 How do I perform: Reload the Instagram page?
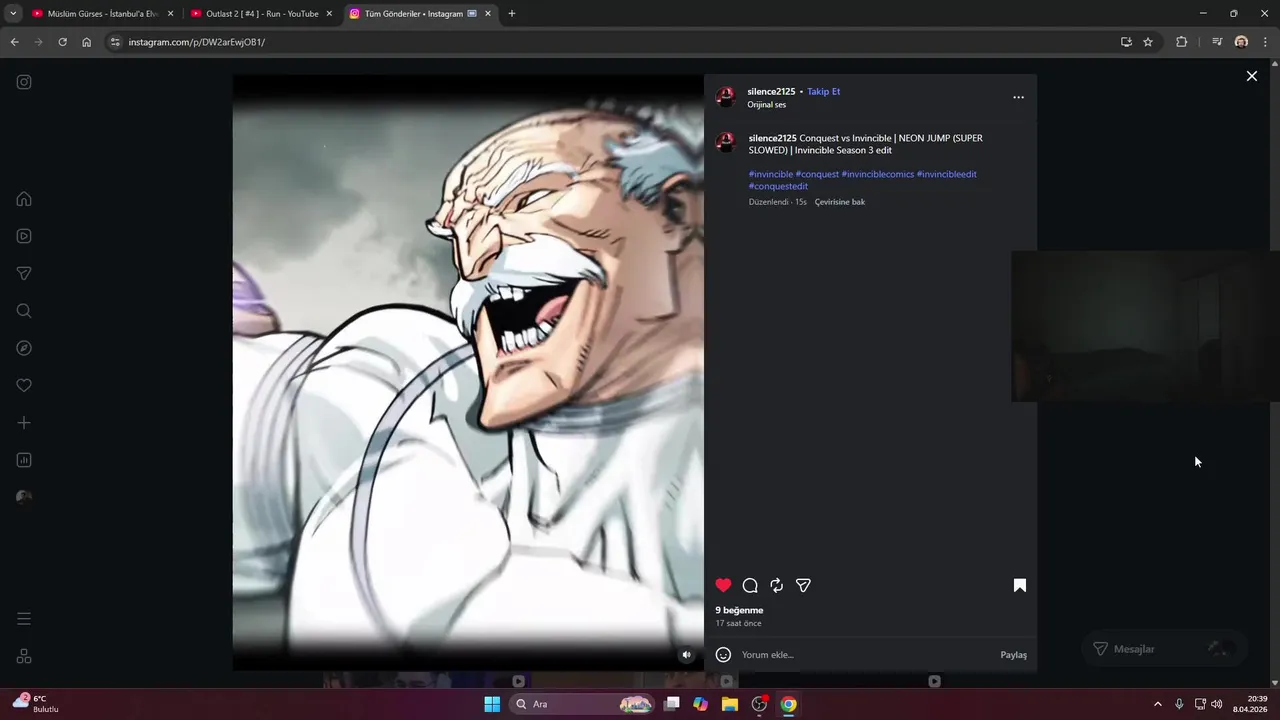(x=62, y=42)
